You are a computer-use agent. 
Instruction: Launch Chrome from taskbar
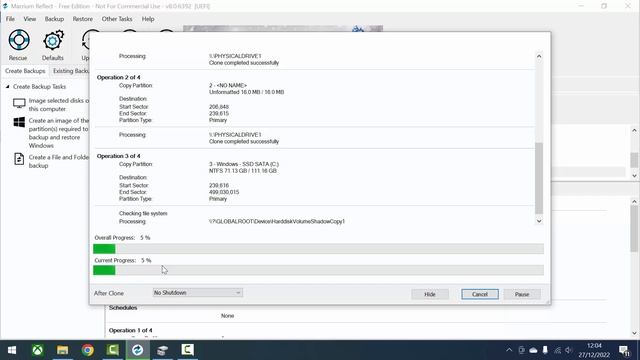(87, 350)
